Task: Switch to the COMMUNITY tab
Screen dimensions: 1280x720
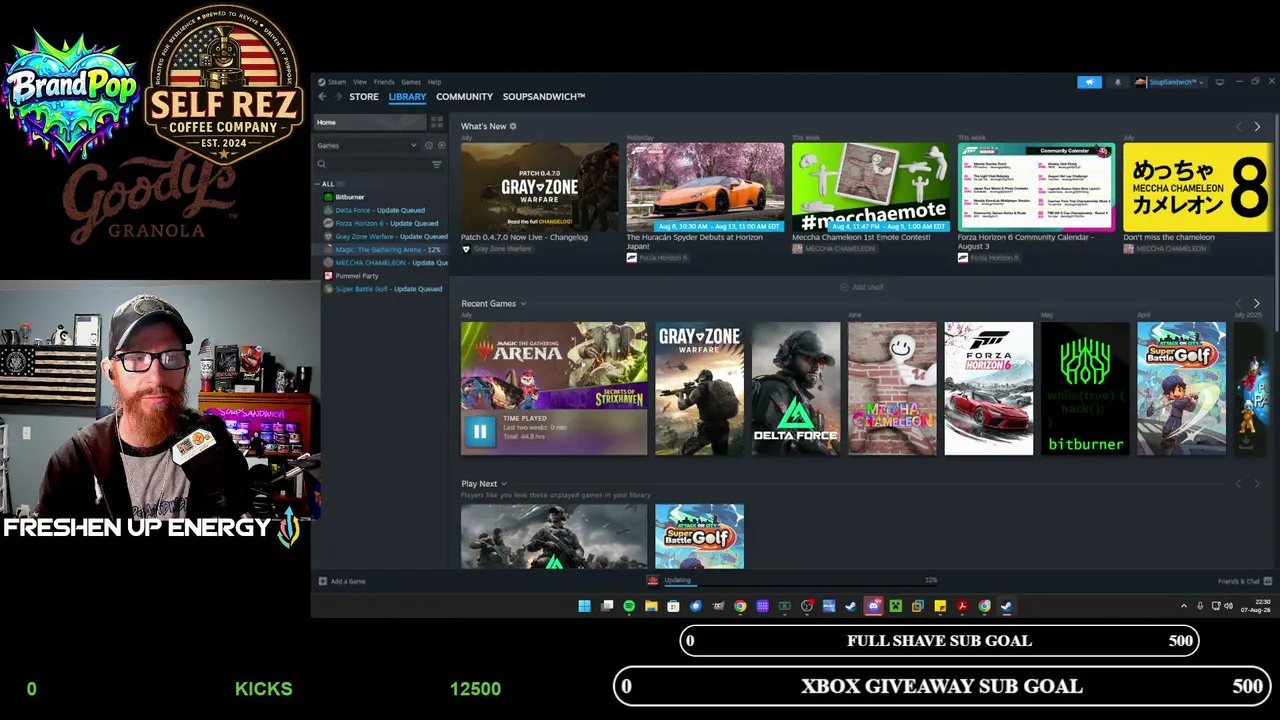Action: pyautogui.click(x=464, y=97)
